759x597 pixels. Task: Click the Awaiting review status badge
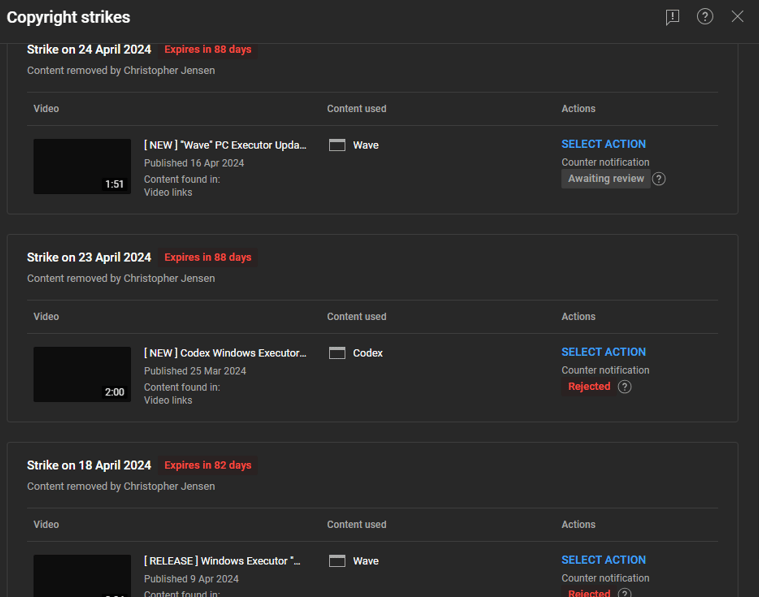click(606, 179)
